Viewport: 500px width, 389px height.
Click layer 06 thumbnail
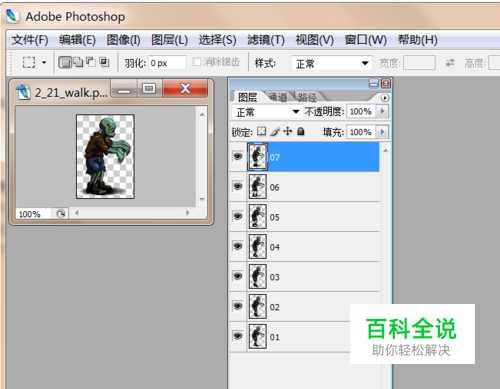pos(258,187)
